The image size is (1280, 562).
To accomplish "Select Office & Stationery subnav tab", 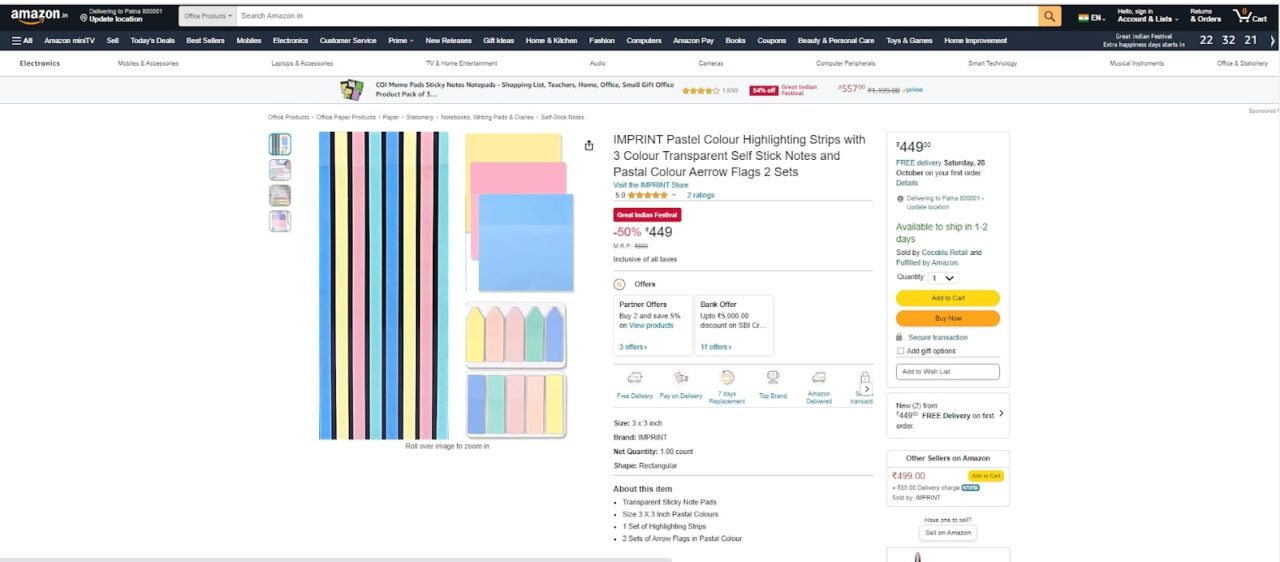I will click(1242, 63).
